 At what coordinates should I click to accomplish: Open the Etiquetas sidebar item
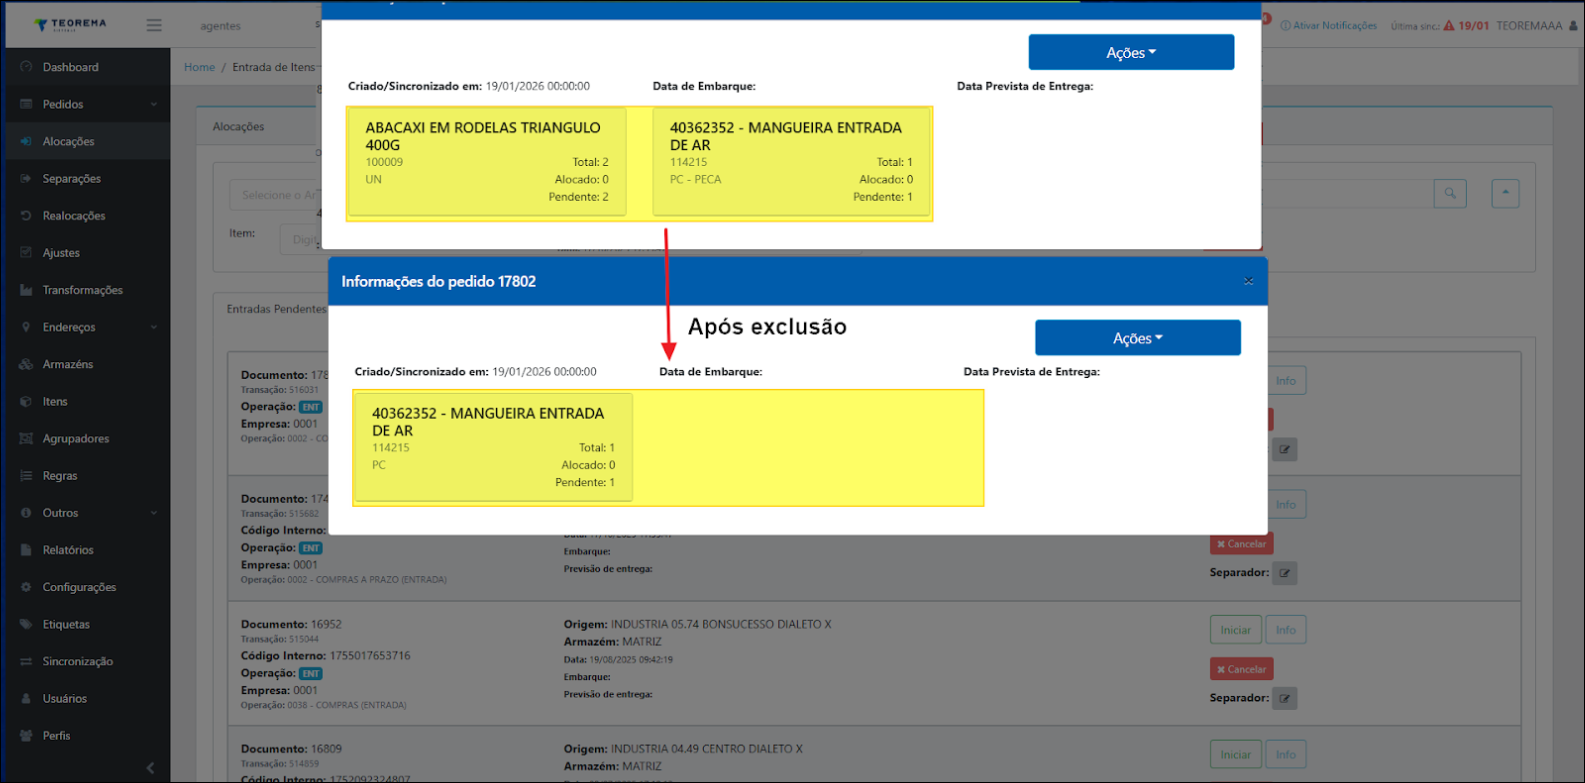click(x=66, y=624)
